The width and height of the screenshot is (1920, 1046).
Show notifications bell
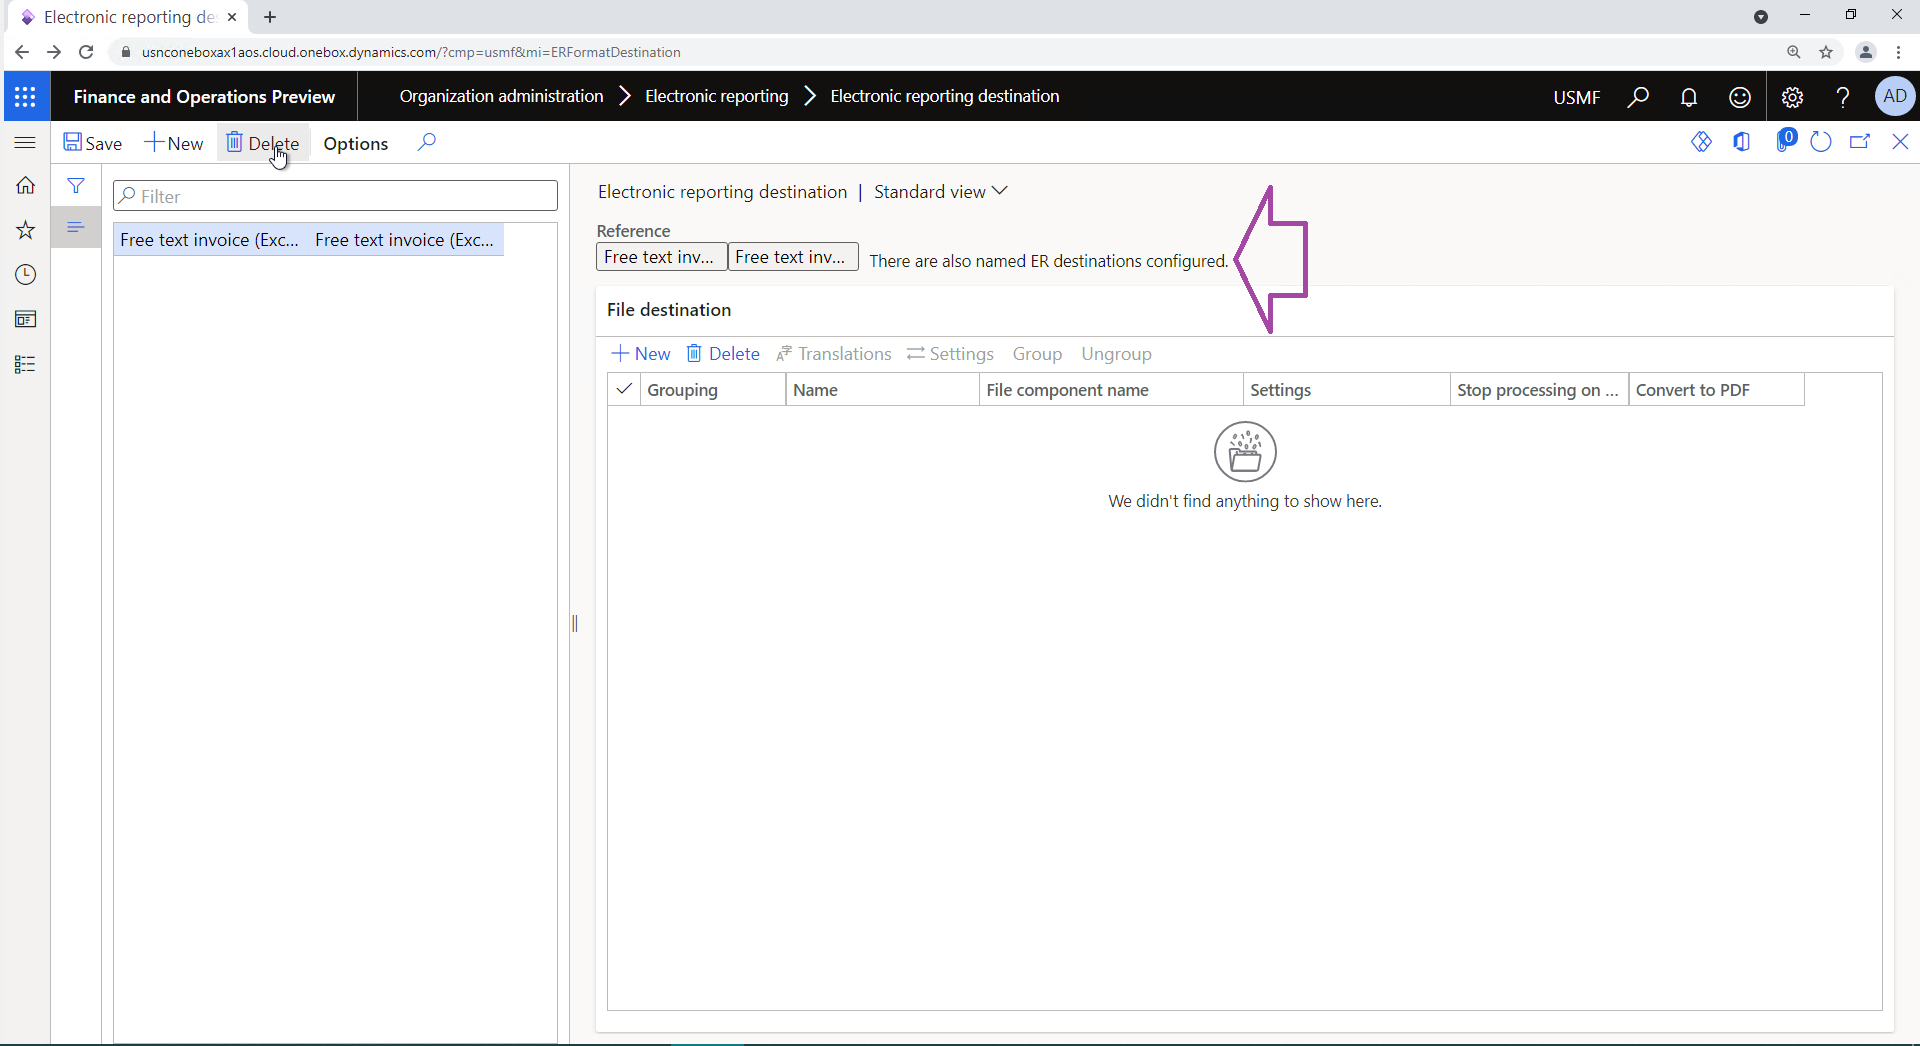click(x=1689, y=97)
